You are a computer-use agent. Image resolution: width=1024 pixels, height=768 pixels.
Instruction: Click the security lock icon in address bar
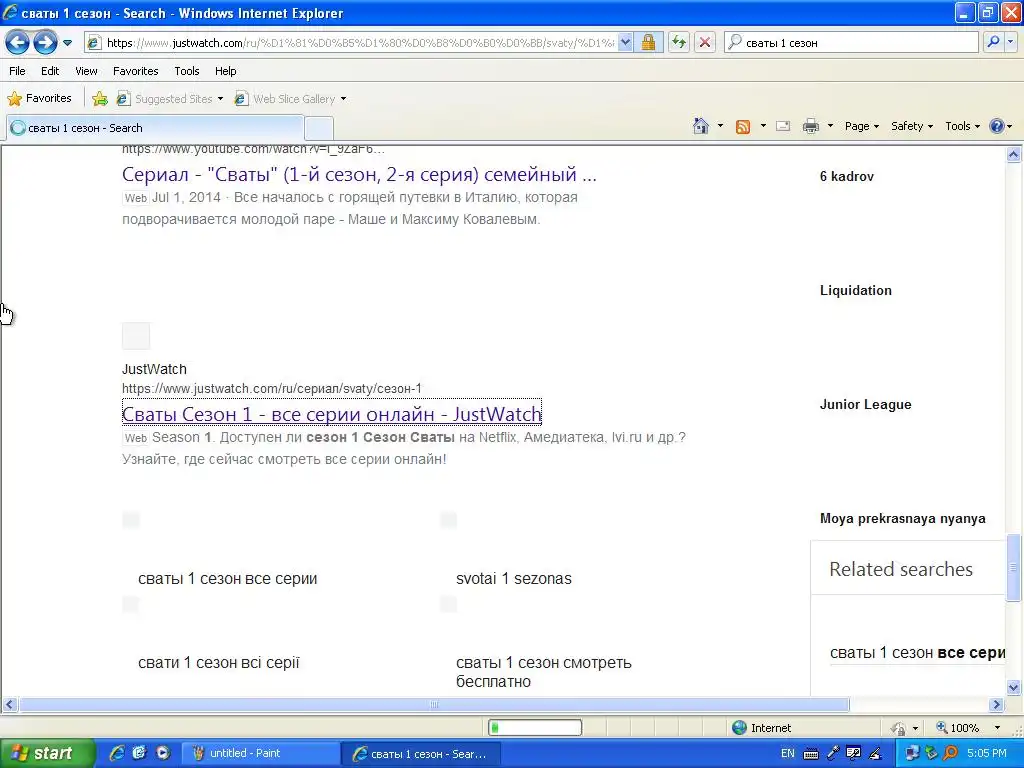[648, 43]
